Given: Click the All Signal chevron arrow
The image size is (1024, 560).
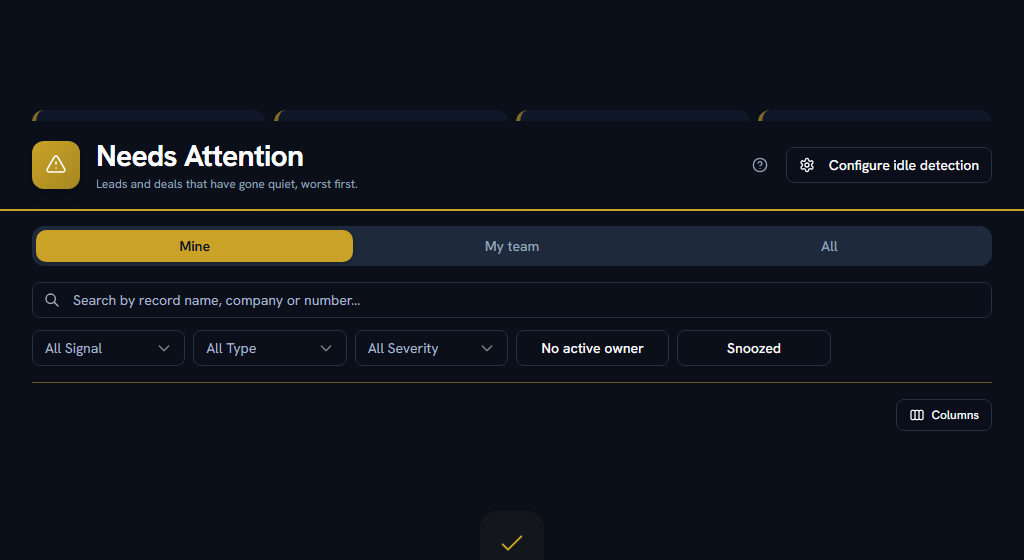Looking at the screenshot, I should tap(164, 349).
